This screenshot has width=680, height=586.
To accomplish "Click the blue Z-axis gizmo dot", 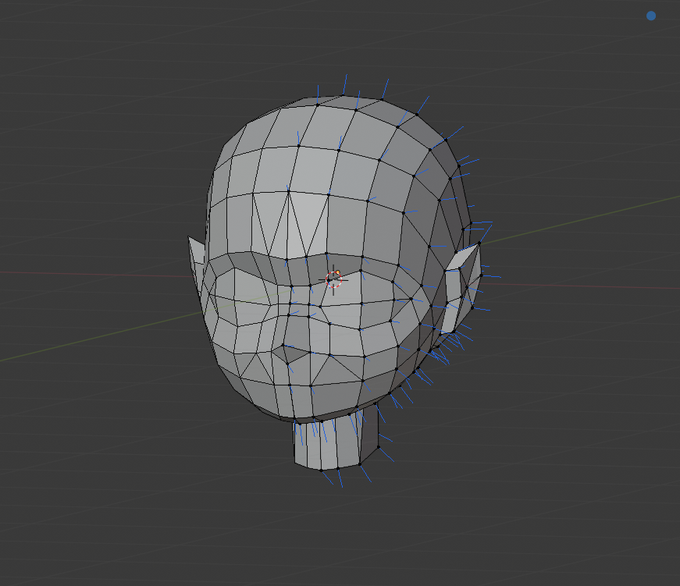I will tap(651, 16).
